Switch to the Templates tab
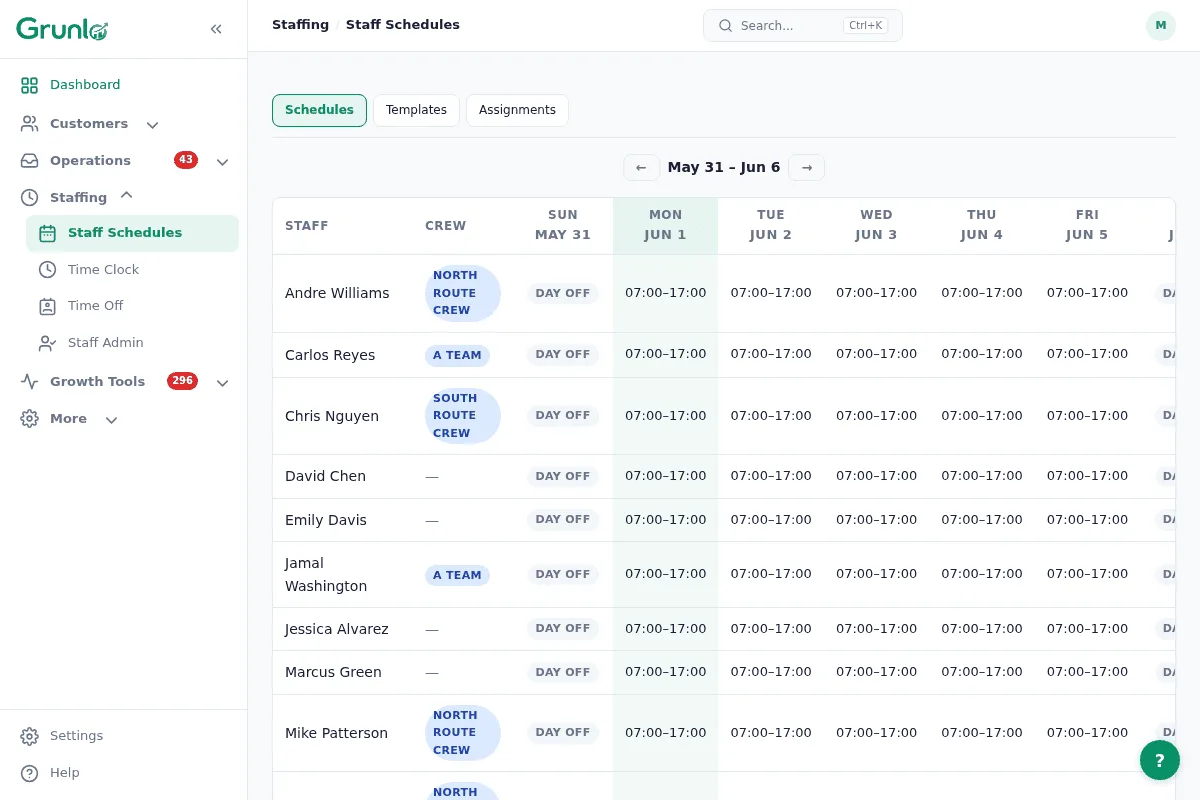 click(416, 110)
